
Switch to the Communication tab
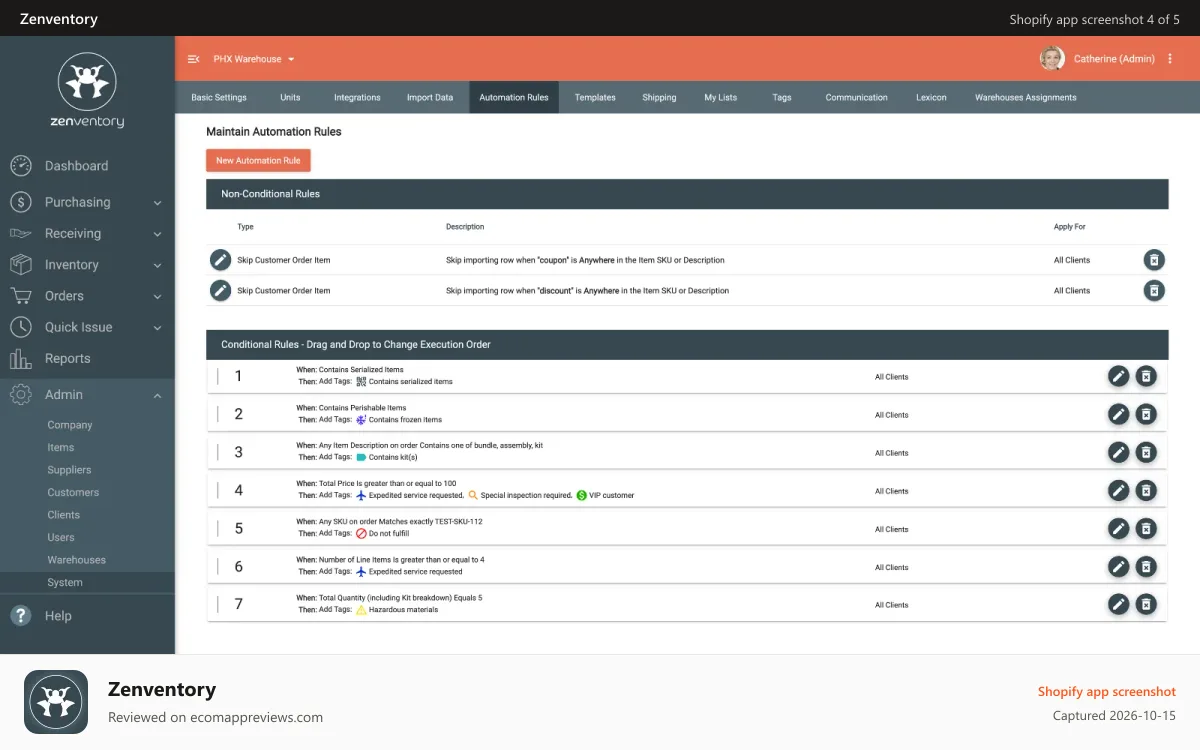pos(856,97)
